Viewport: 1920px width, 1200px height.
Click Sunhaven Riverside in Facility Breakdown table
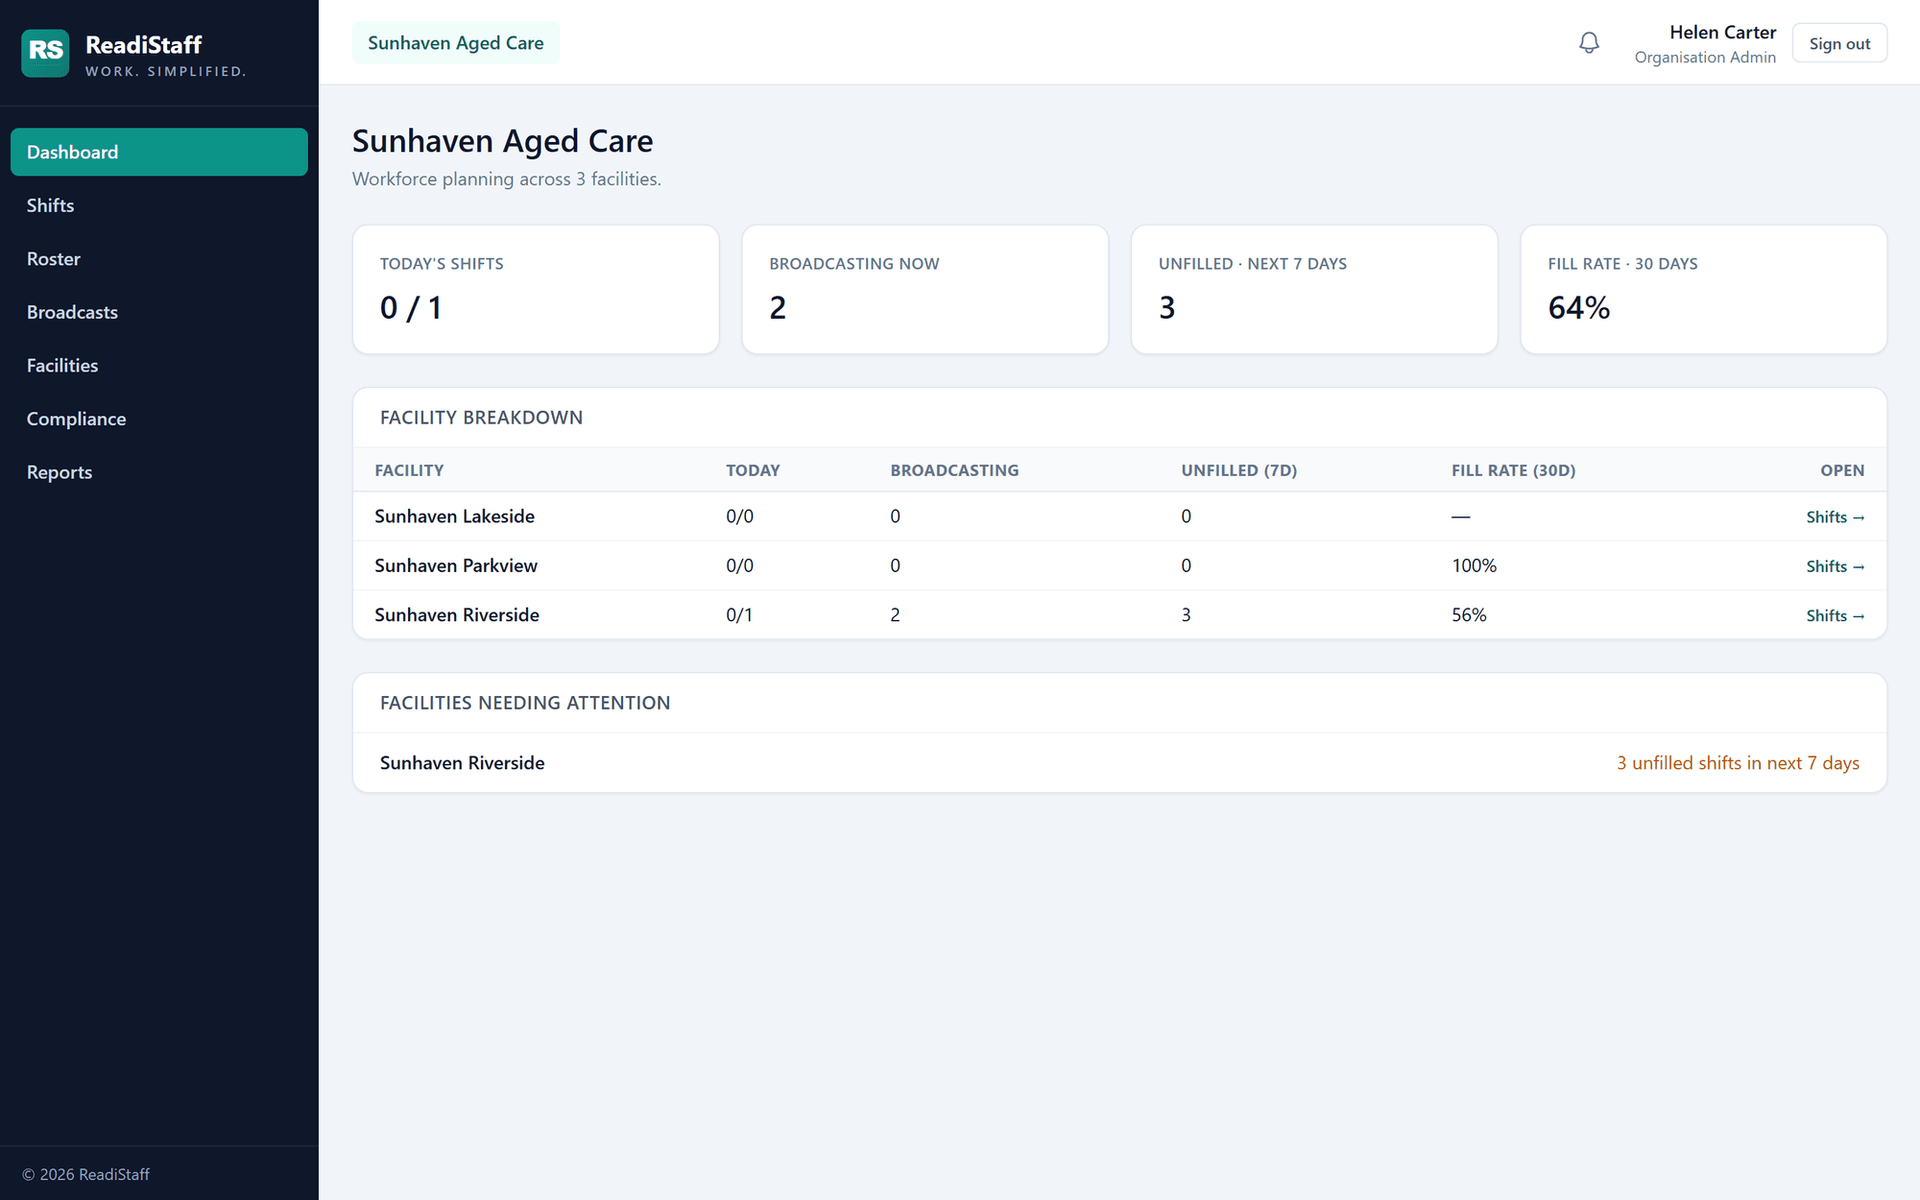point(457,615)
